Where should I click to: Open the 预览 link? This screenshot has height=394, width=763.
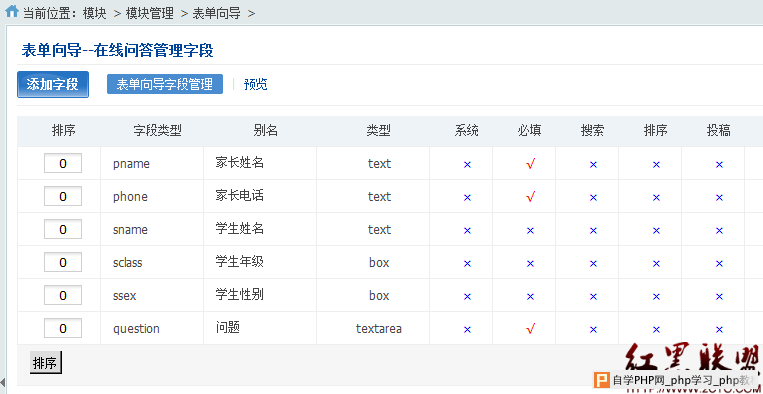coord(255,85)
